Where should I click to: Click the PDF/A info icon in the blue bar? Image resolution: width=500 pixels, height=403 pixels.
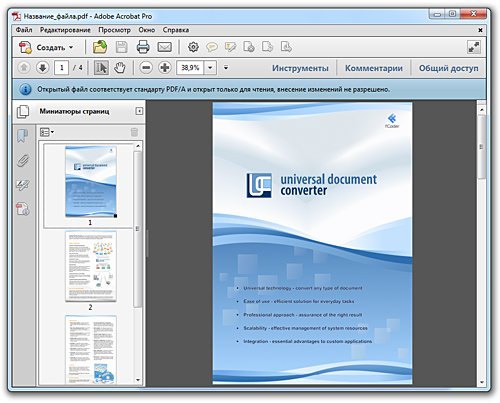pyautogui.click(x=25, y=89)
